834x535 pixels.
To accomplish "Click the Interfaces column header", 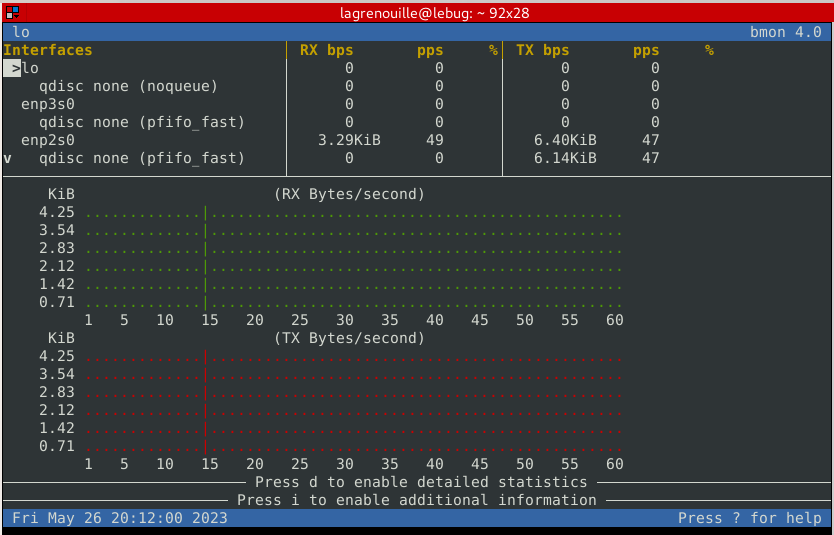I will click(48, 50).
